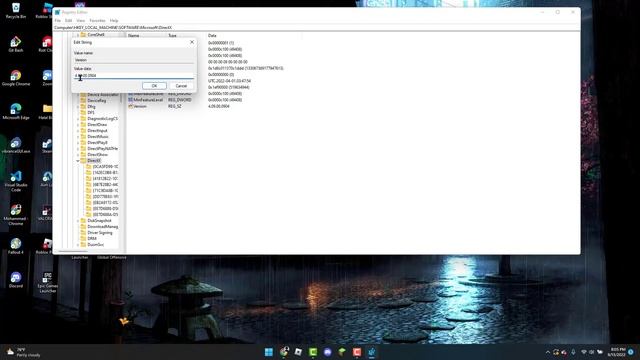The image size is (640, 360).
Task: Open the Google Chrome desktop shortcut
Action: [x=16, y=78]
